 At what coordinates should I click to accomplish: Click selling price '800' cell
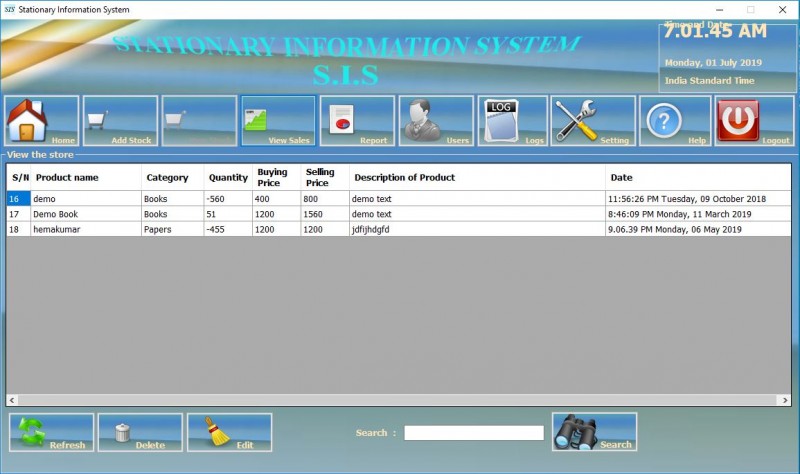(x=325, y=198)
